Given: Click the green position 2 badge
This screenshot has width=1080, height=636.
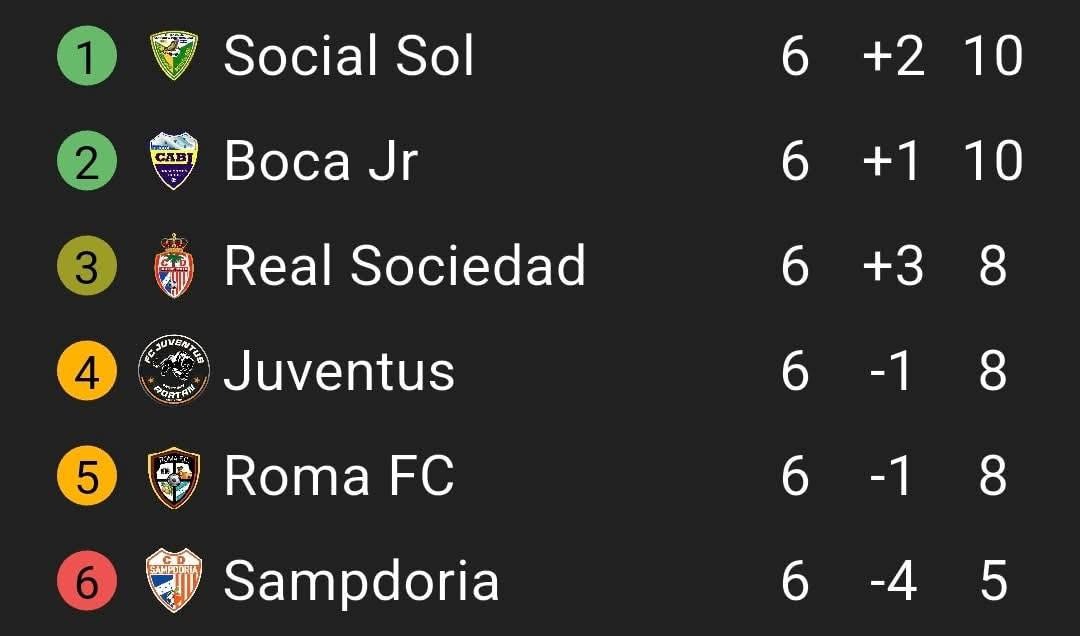Looking at the screenshot, I should pos(87,161).
